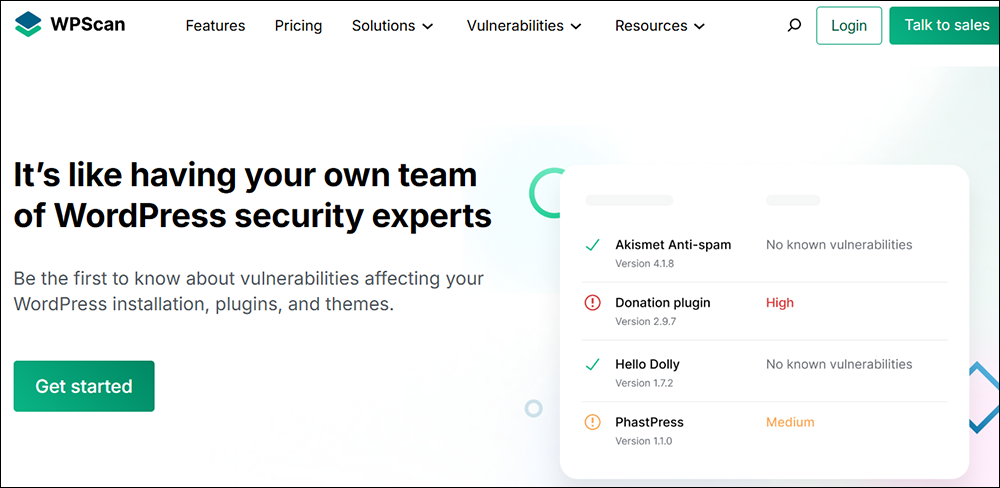Select the Hello Dolly plugin name
The image size is (1000, 488).
tap(647, 364)
